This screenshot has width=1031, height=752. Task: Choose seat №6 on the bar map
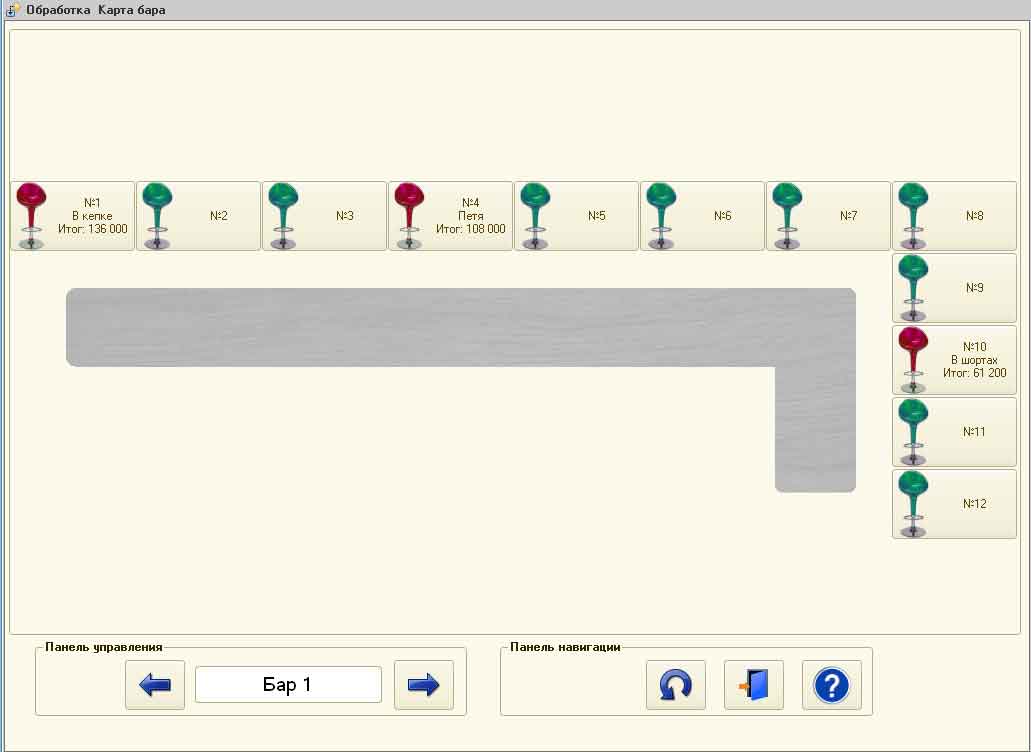702,216
